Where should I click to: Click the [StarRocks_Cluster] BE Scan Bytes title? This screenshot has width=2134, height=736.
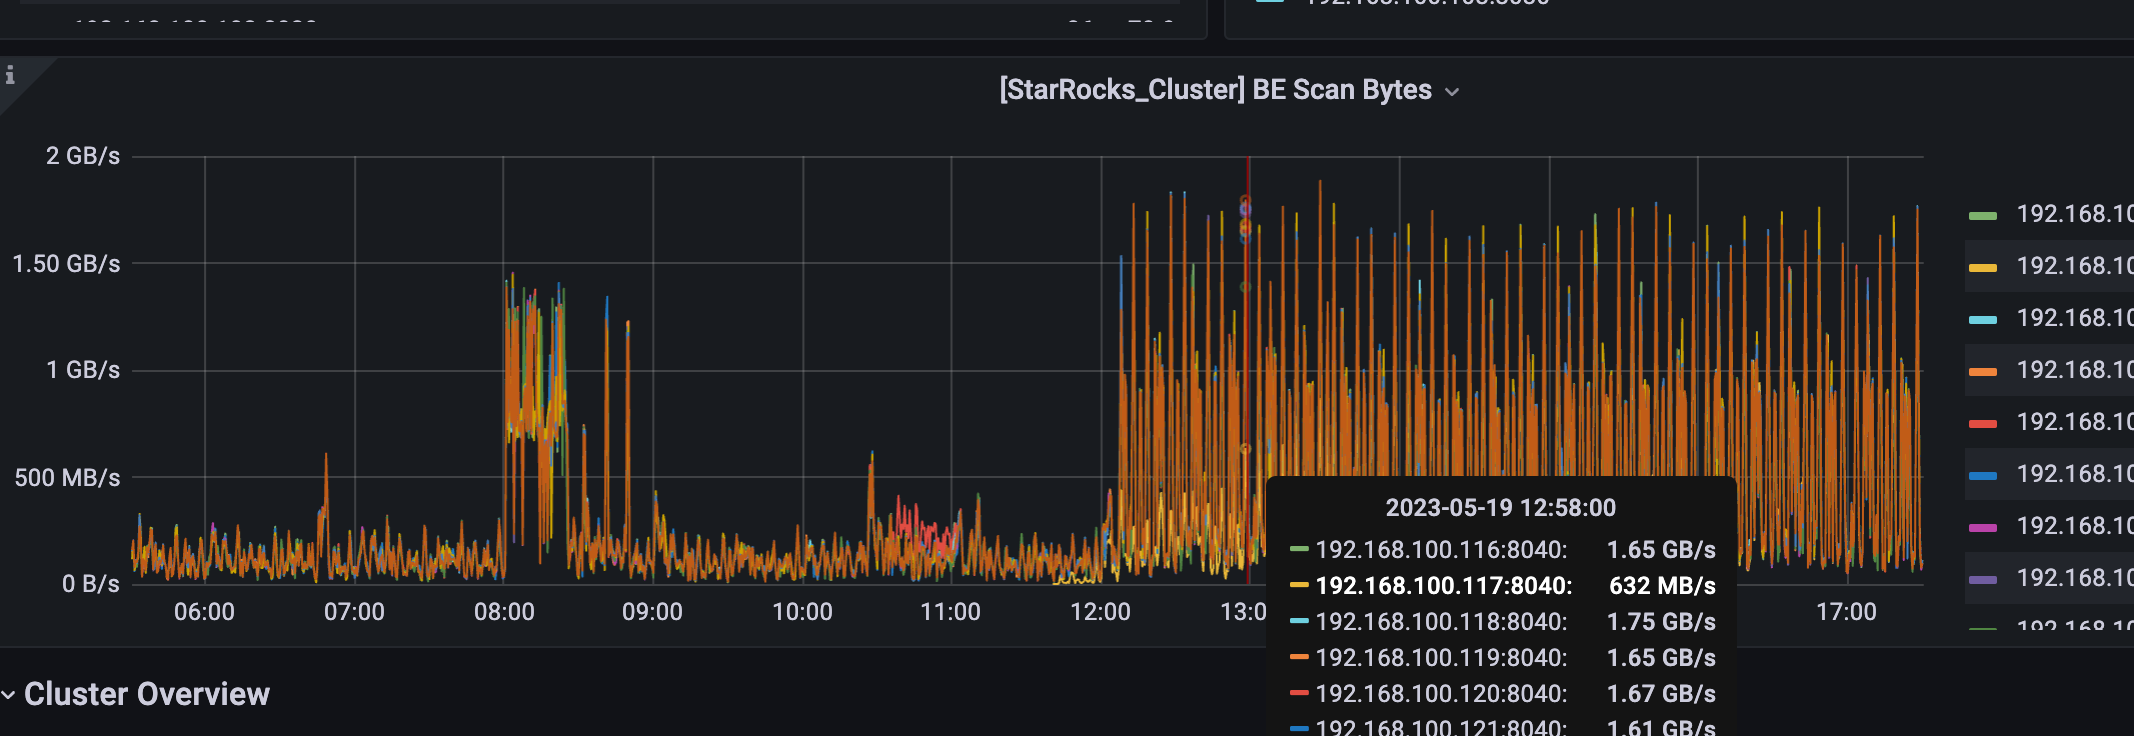[x=1215, y=90]
